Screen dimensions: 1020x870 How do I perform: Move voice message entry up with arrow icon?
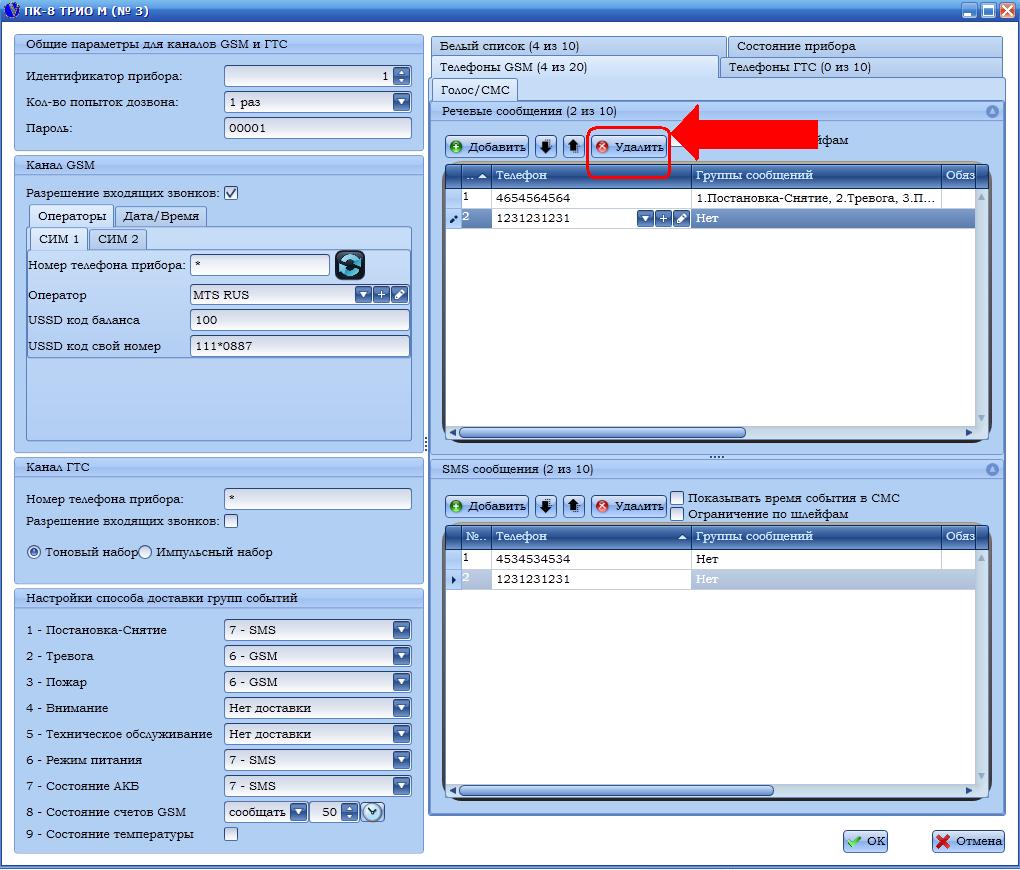[574, 147]
